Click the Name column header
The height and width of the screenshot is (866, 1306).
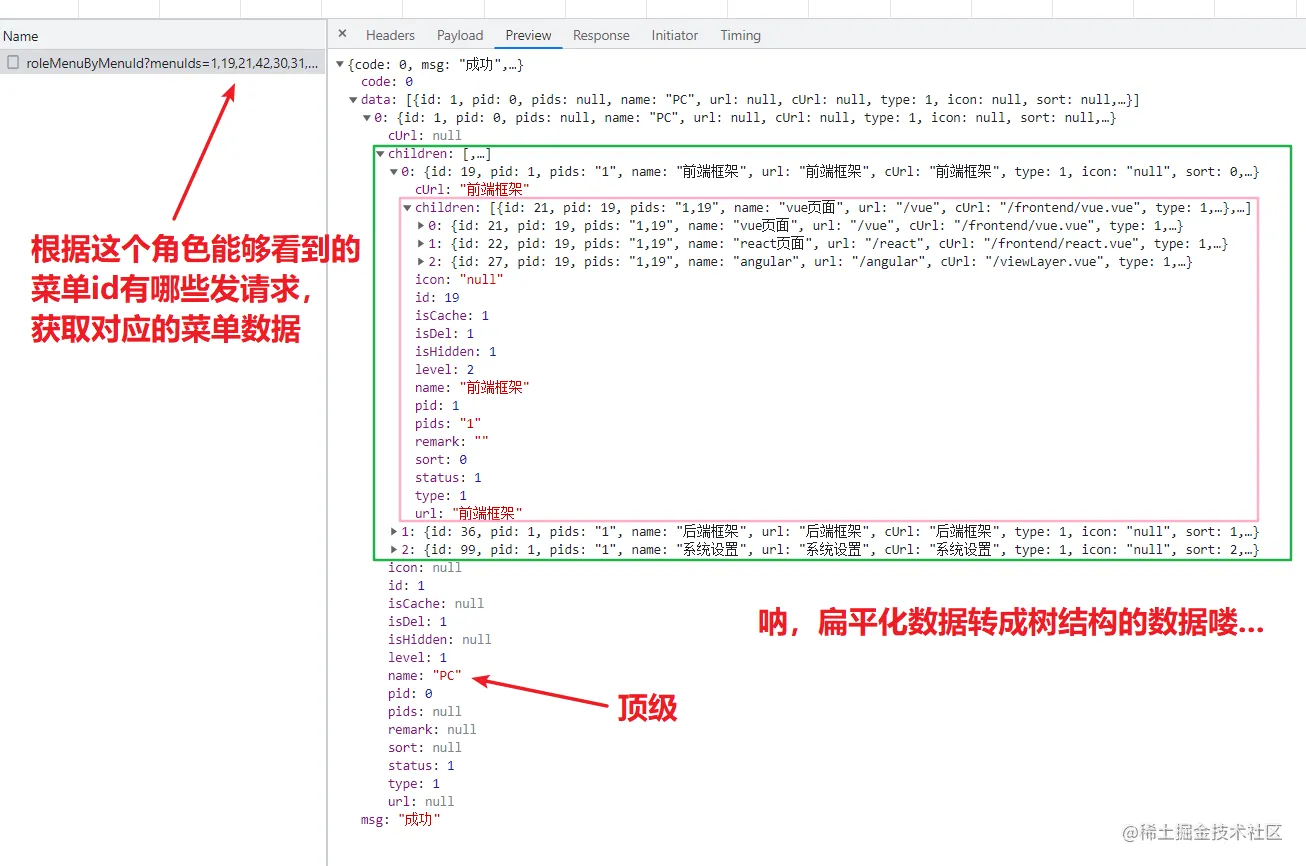point(21,36)
